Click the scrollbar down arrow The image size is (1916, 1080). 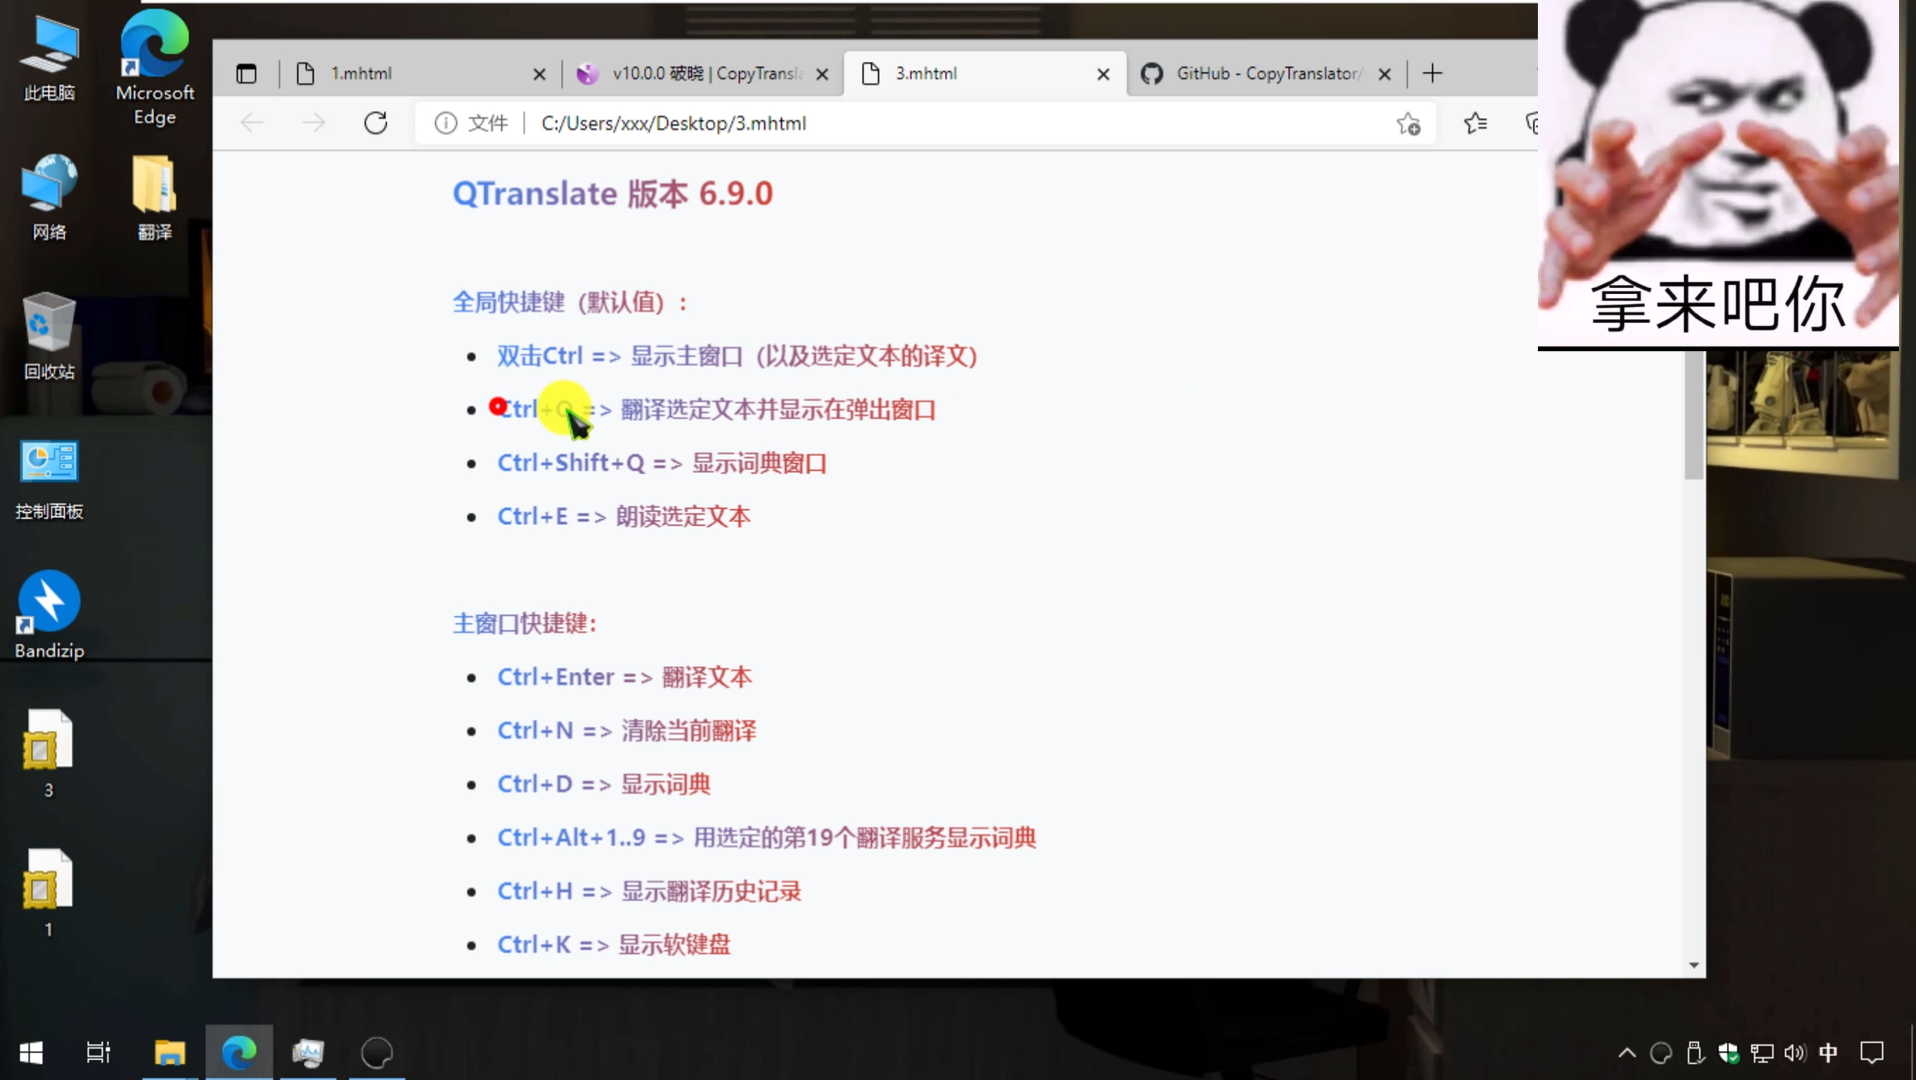point(1693,965)
